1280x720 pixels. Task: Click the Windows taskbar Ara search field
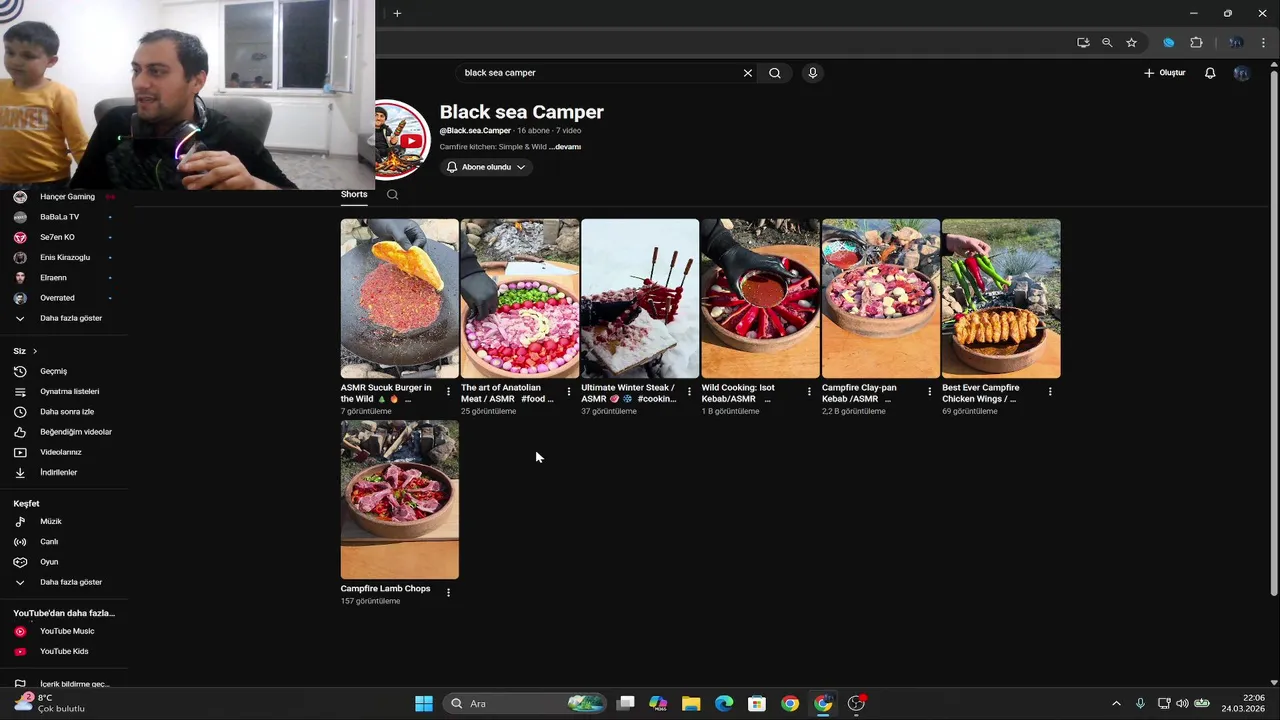[x=525, y=703]
